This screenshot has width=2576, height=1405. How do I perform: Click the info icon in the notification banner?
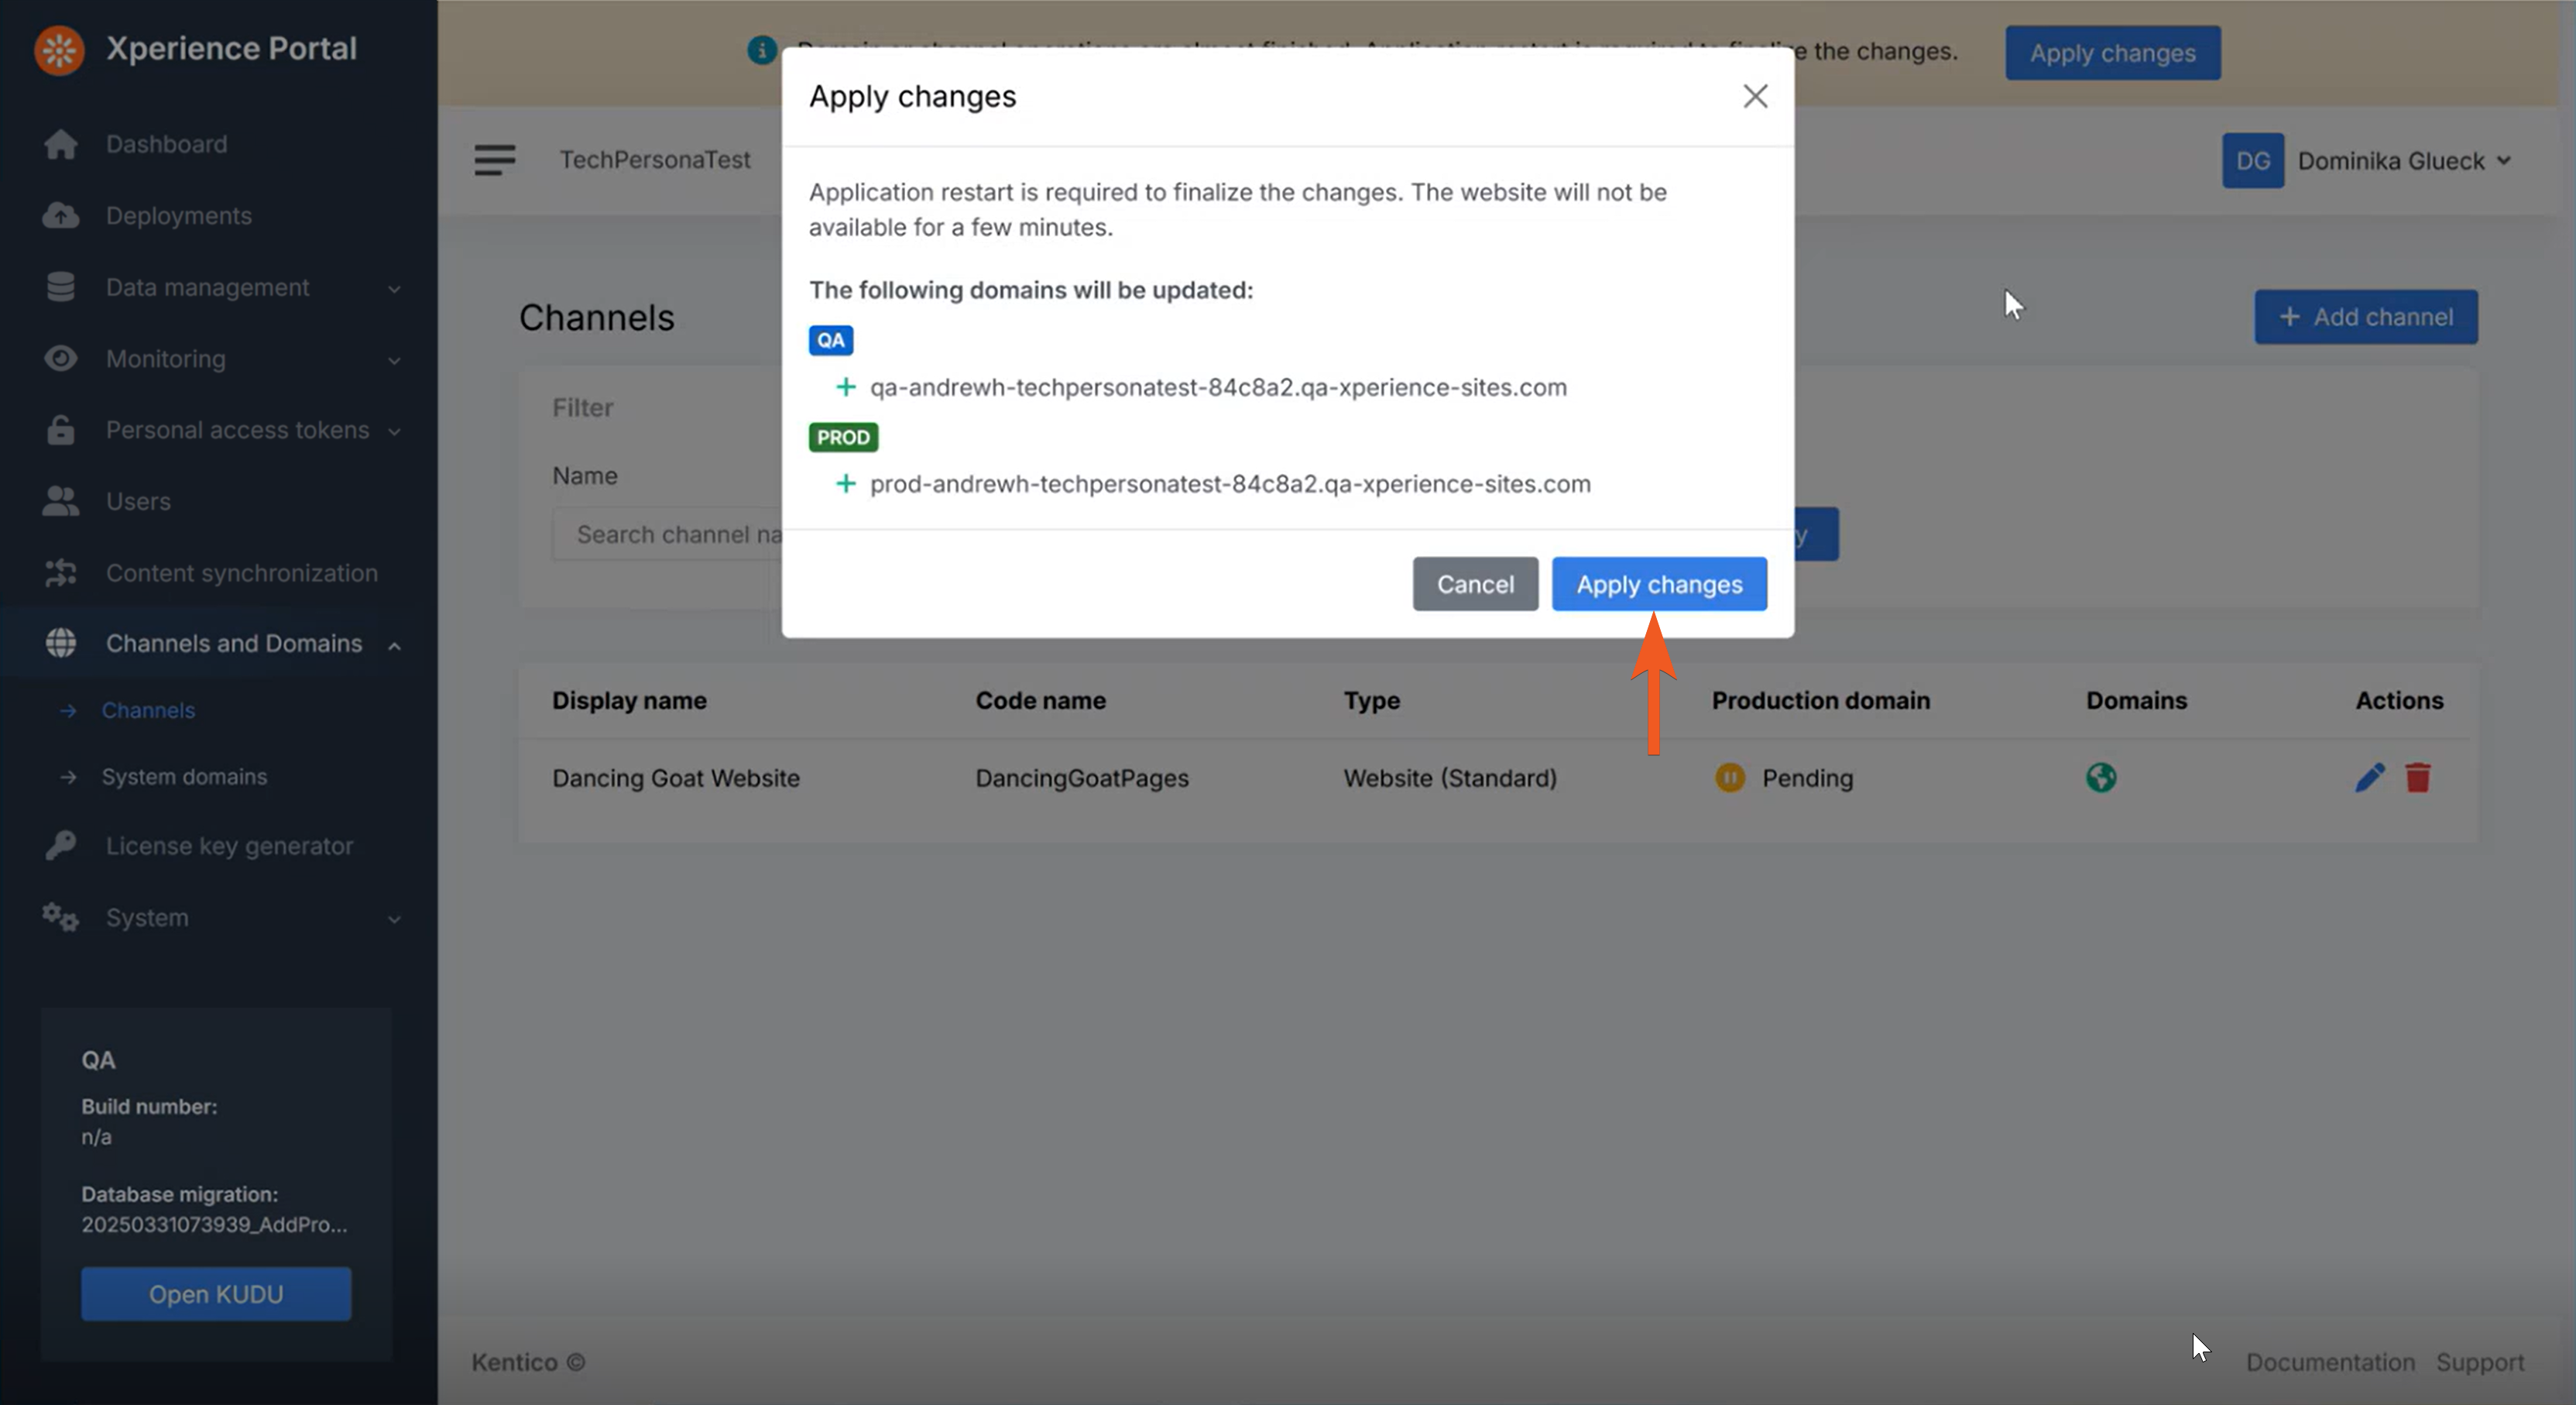click(762, 50)
